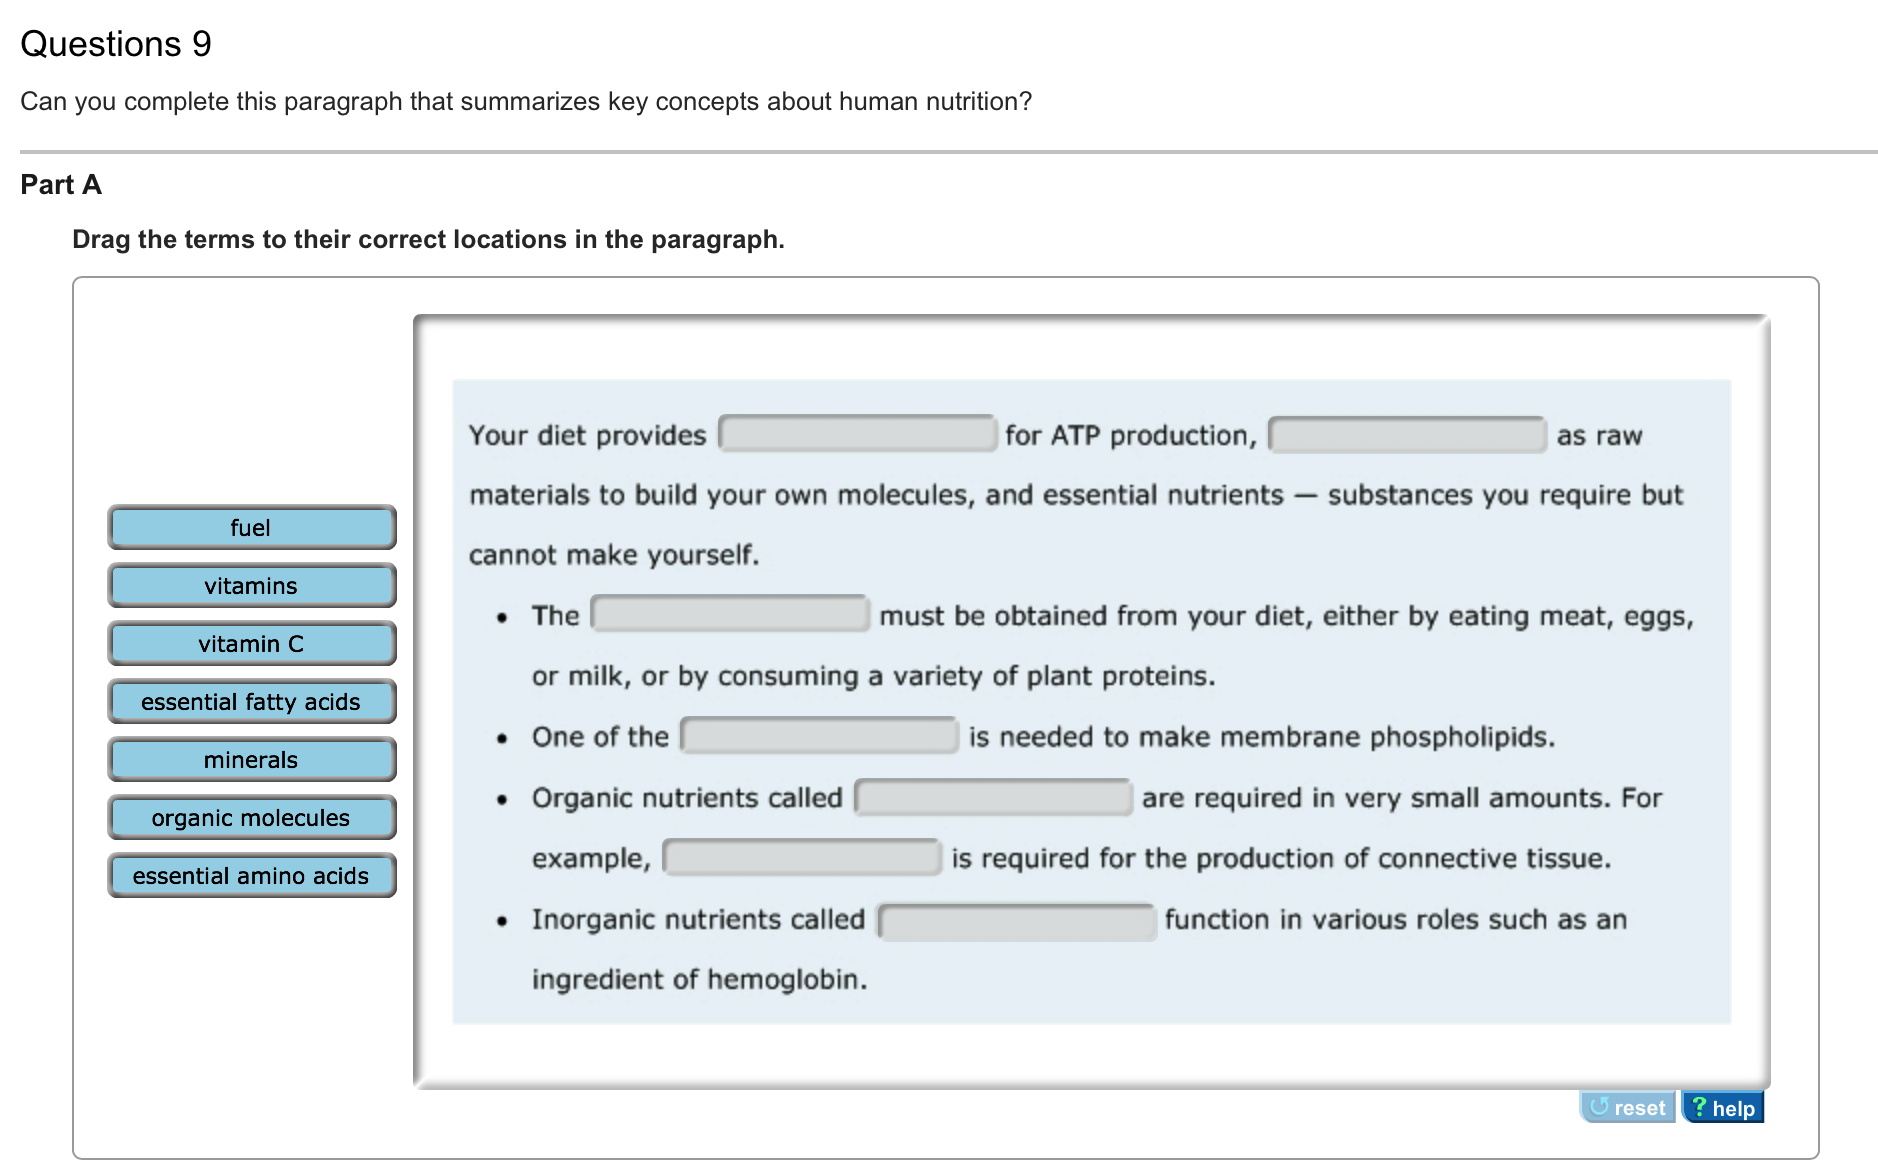Open the help button
The width and height of the screenshot is (1878, 1160).
1723,1107
